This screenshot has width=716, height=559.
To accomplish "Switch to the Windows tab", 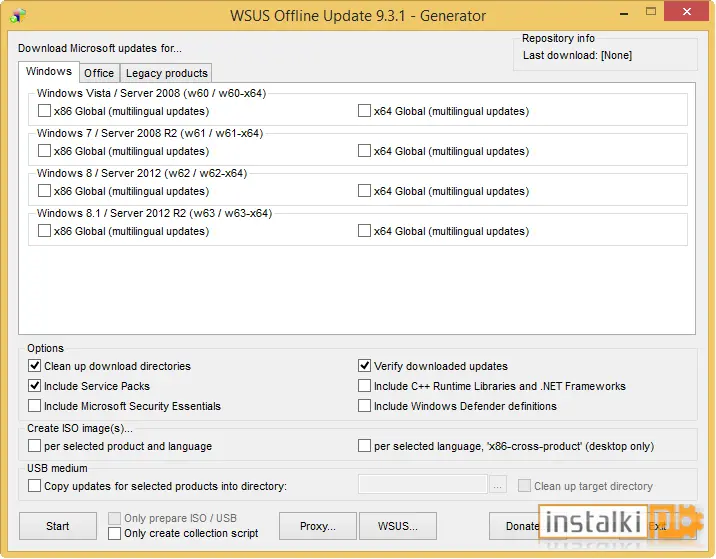I will tap(49, 72).
